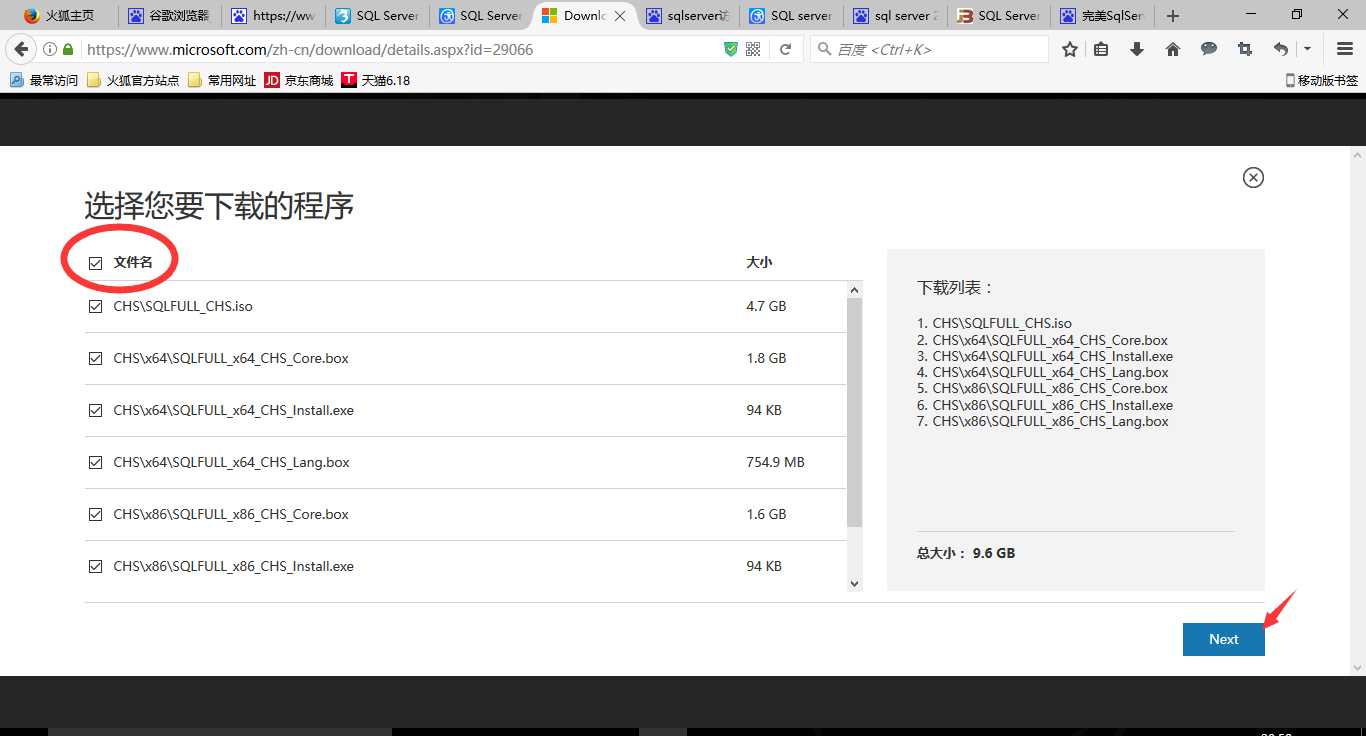This screenshot has width=1366, height=736.
Task: Open dropdown arrow beside the undo icon
Action: click(x=1307, y=49)
